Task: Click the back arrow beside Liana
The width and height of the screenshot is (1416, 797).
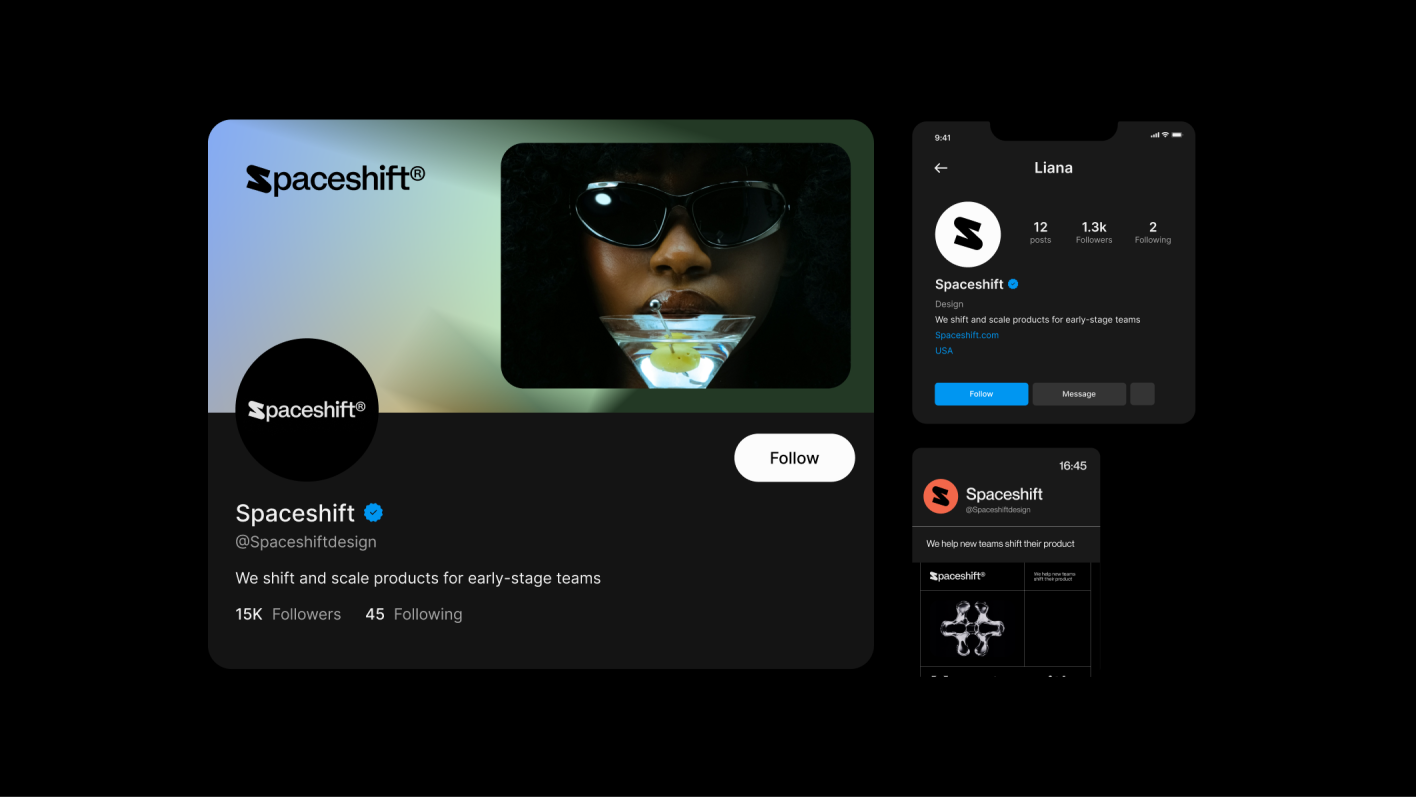Action: tap(940, 168)
